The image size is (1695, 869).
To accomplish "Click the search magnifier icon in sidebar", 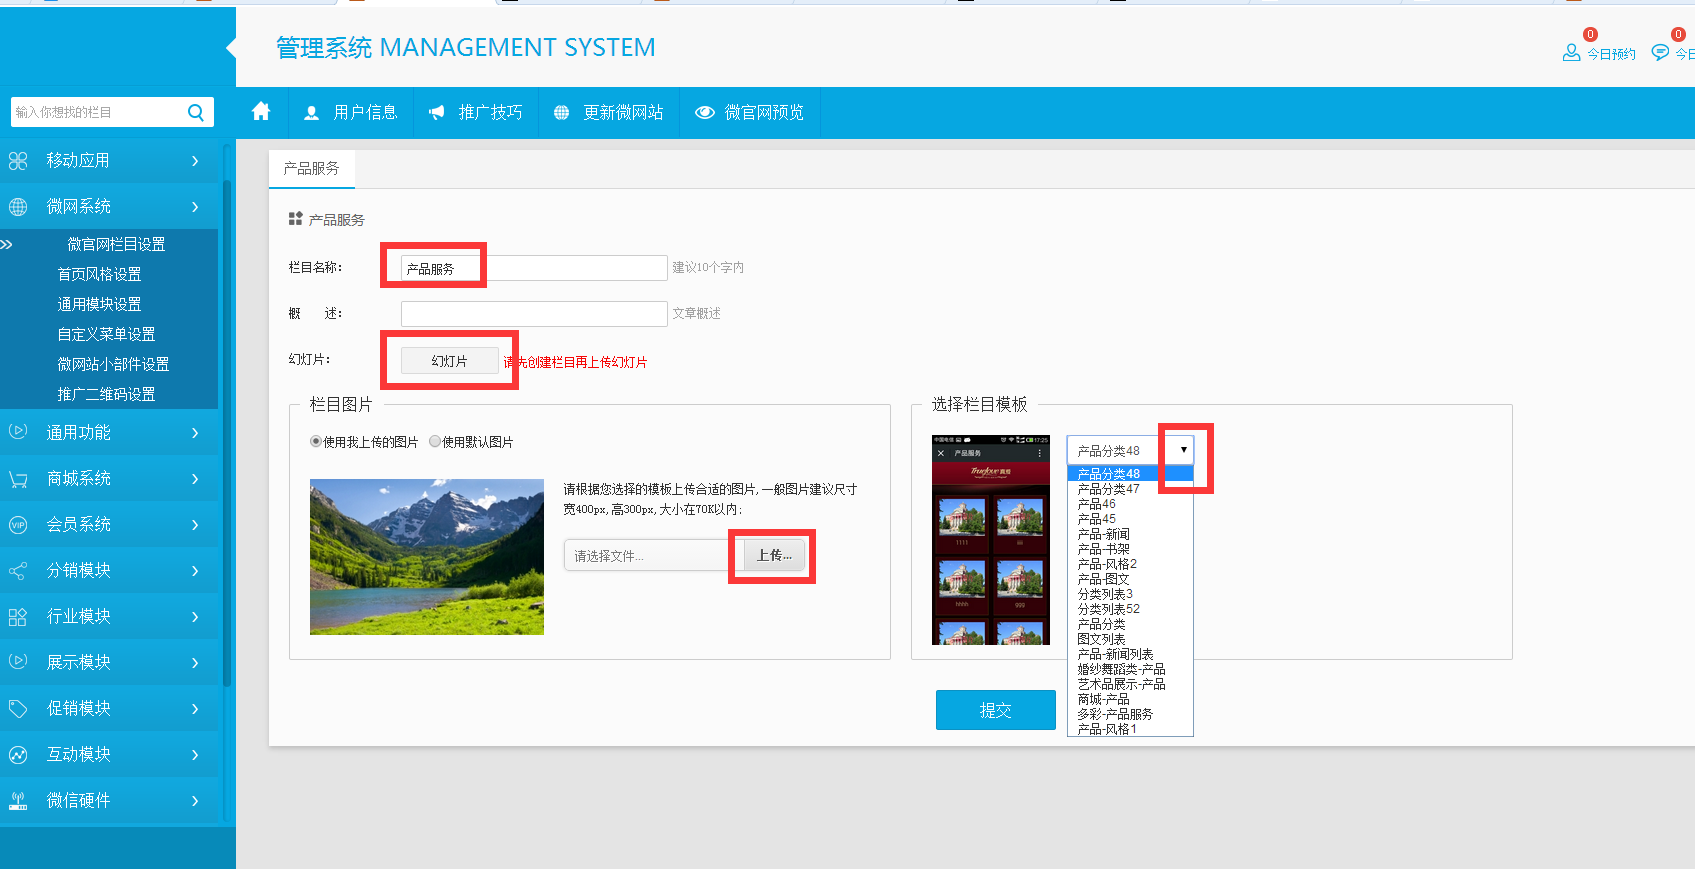I will coord(196,112).
